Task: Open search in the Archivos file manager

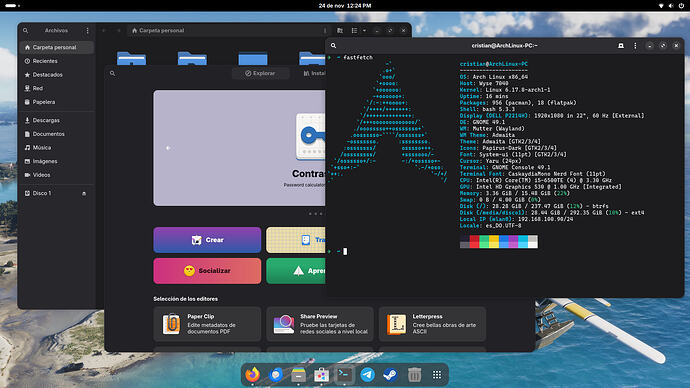Action: pyautogui.click(x=26, y=30)
